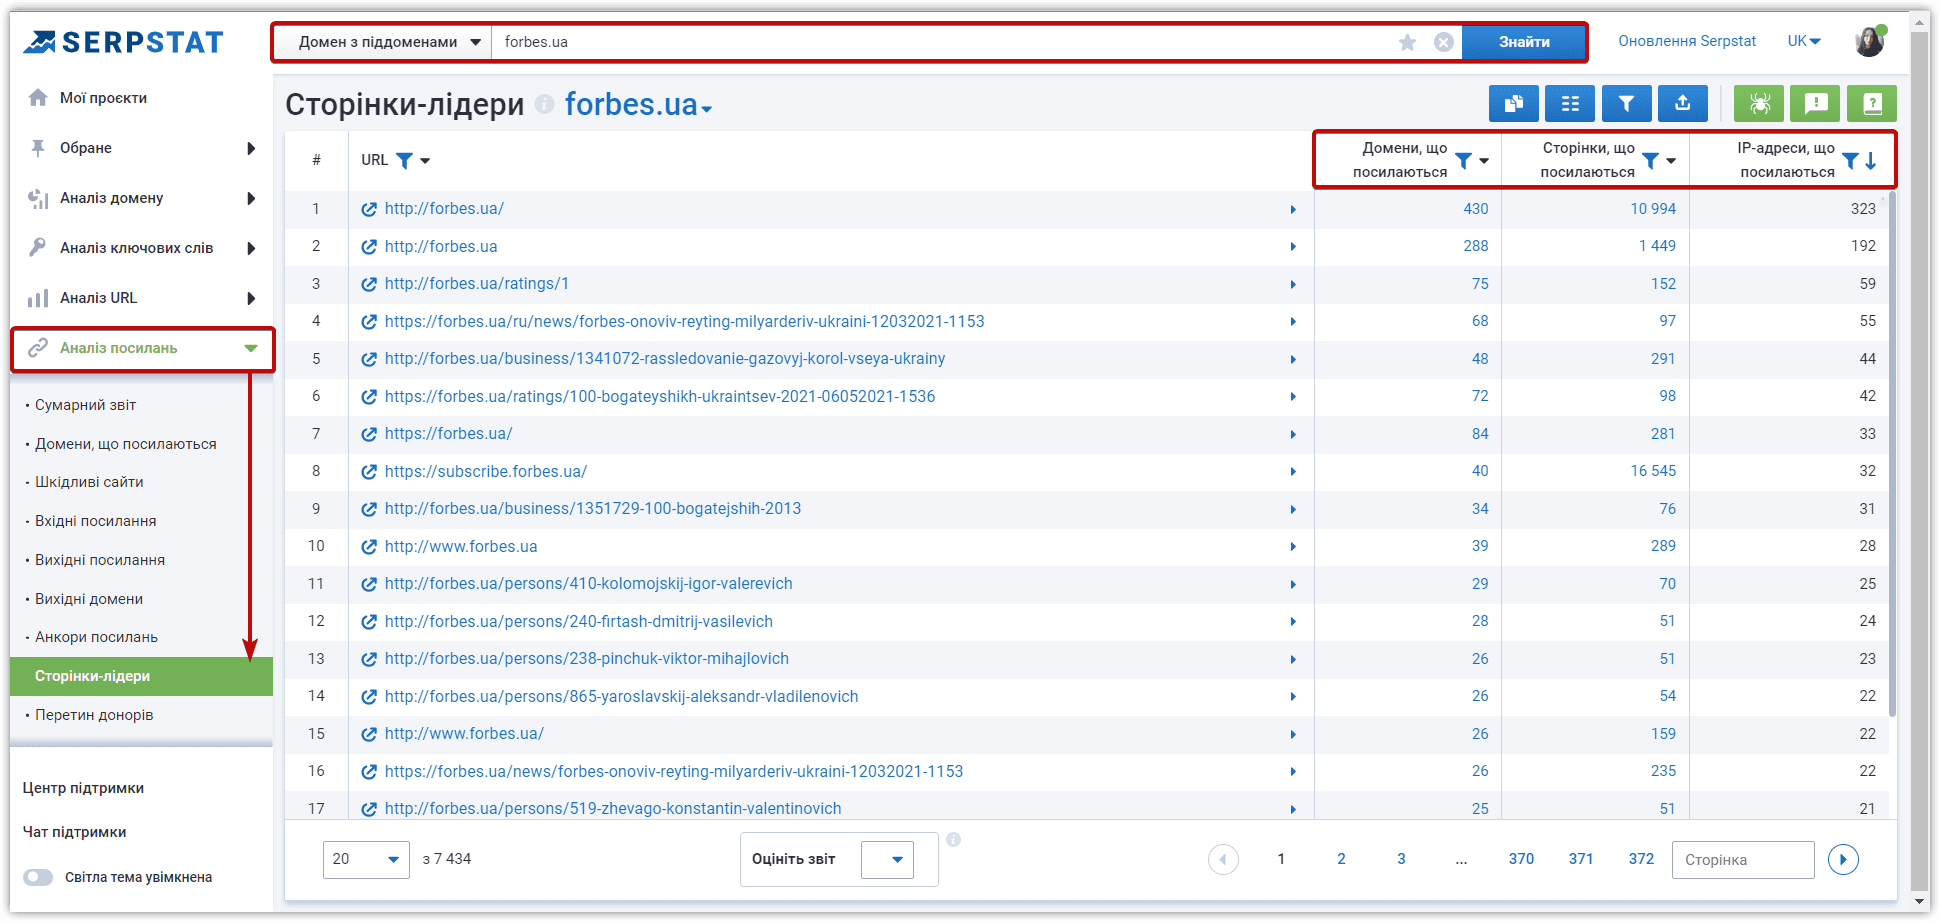Click the green spider bug icon

point(1760,103)
